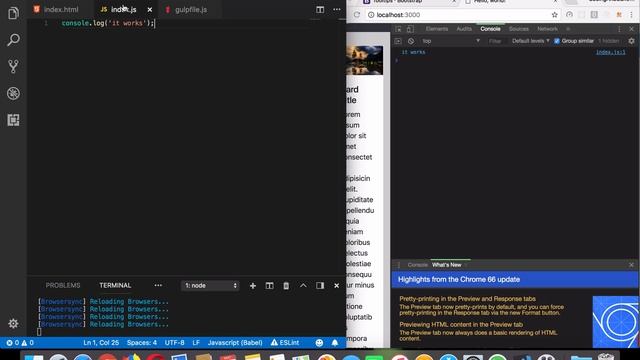Select the TERMINAL panel tab
This screenshot has width=640, height=360.
tap(115, 285)
